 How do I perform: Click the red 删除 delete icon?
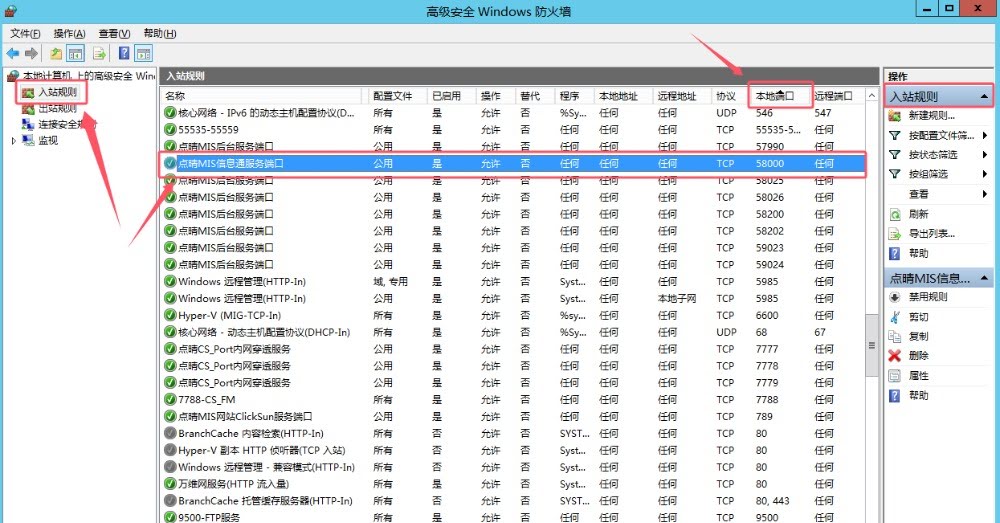[x=895, y=356]
